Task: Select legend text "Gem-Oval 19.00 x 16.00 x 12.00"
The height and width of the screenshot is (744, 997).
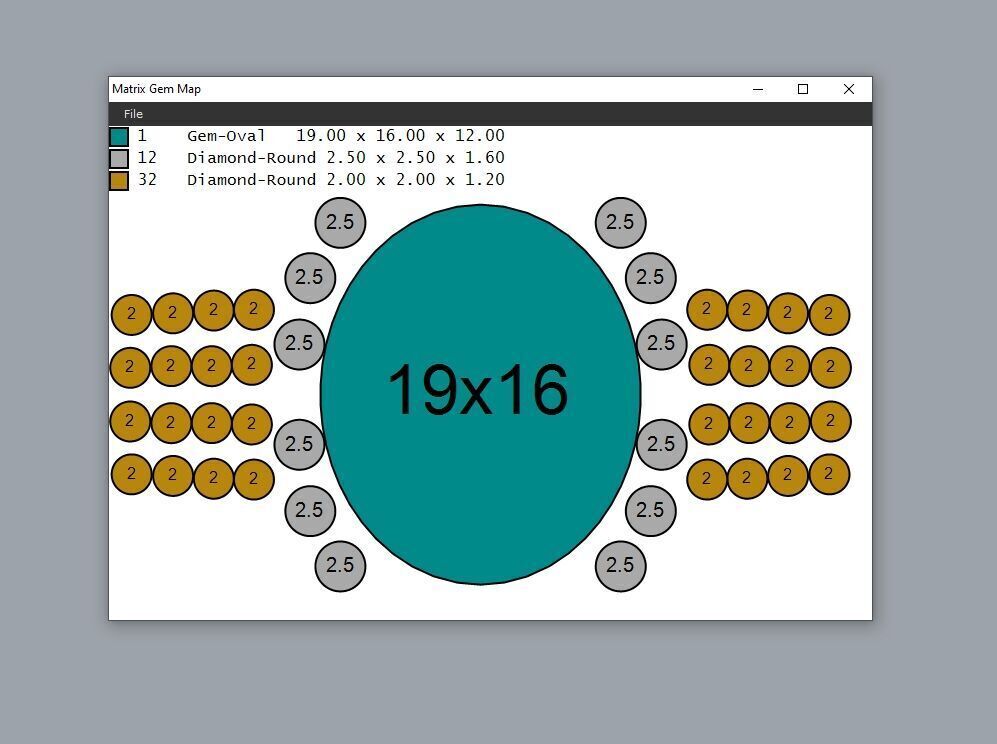Action: (x=345, y=135)
